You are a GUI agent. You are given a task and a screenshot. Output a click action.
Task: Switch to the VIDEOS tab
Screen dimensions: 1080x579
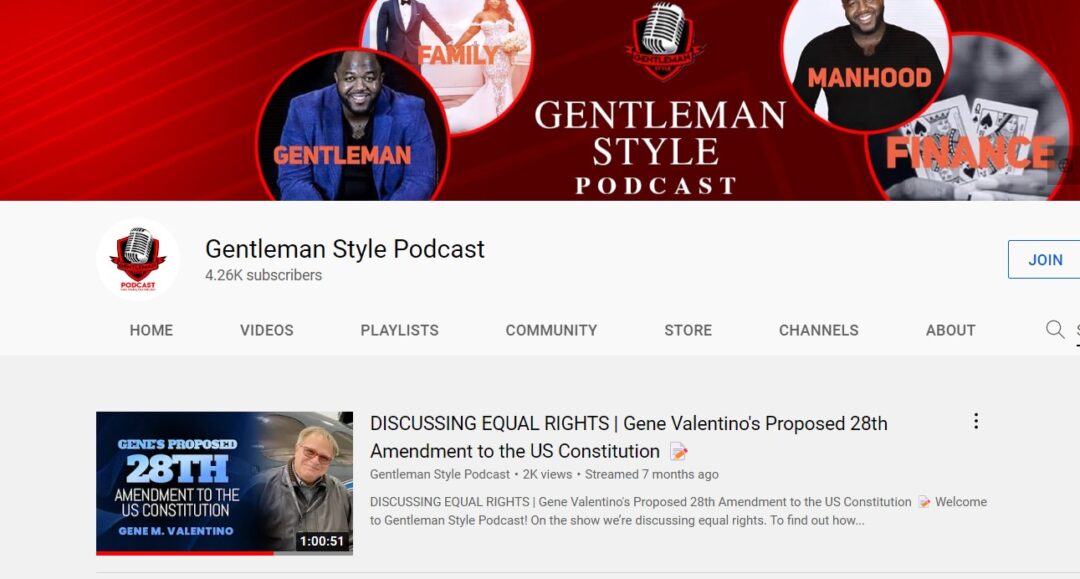(267, 330)
